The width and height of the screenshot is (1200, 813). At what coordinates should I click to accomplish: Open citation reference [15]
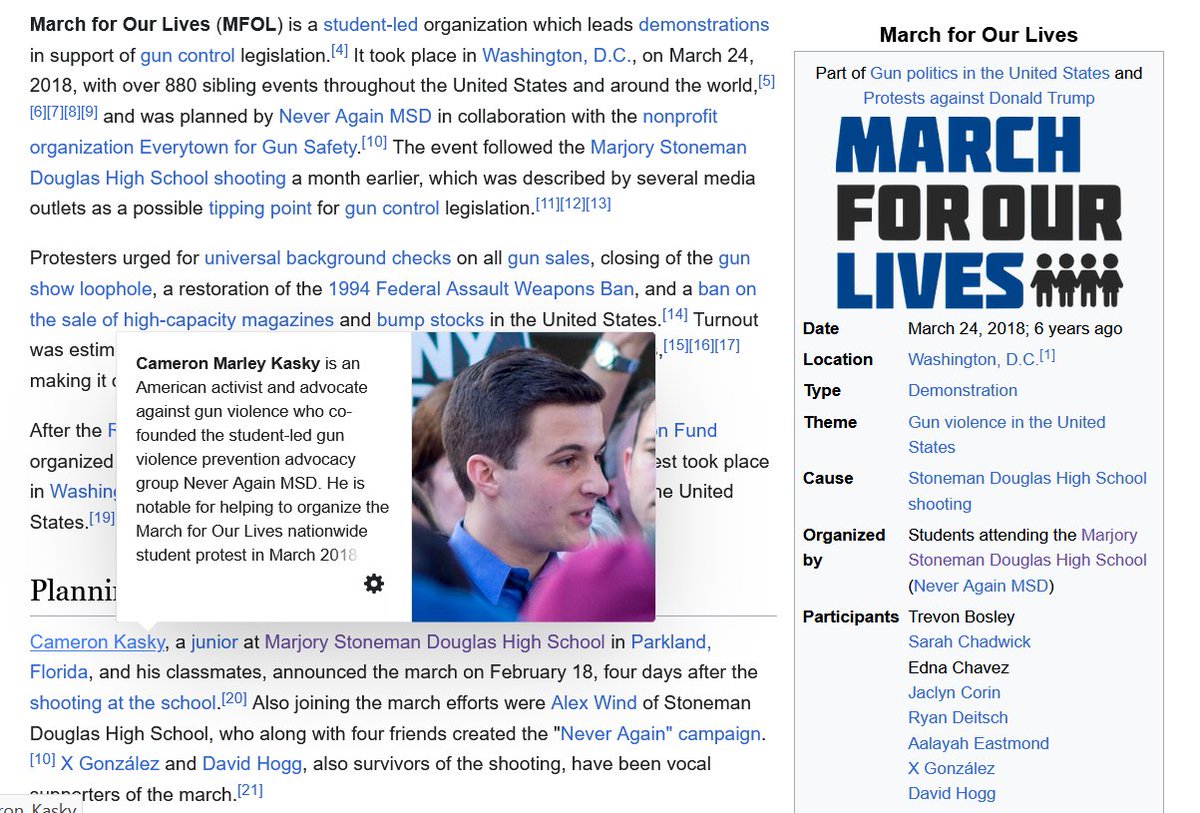point(676,345)
